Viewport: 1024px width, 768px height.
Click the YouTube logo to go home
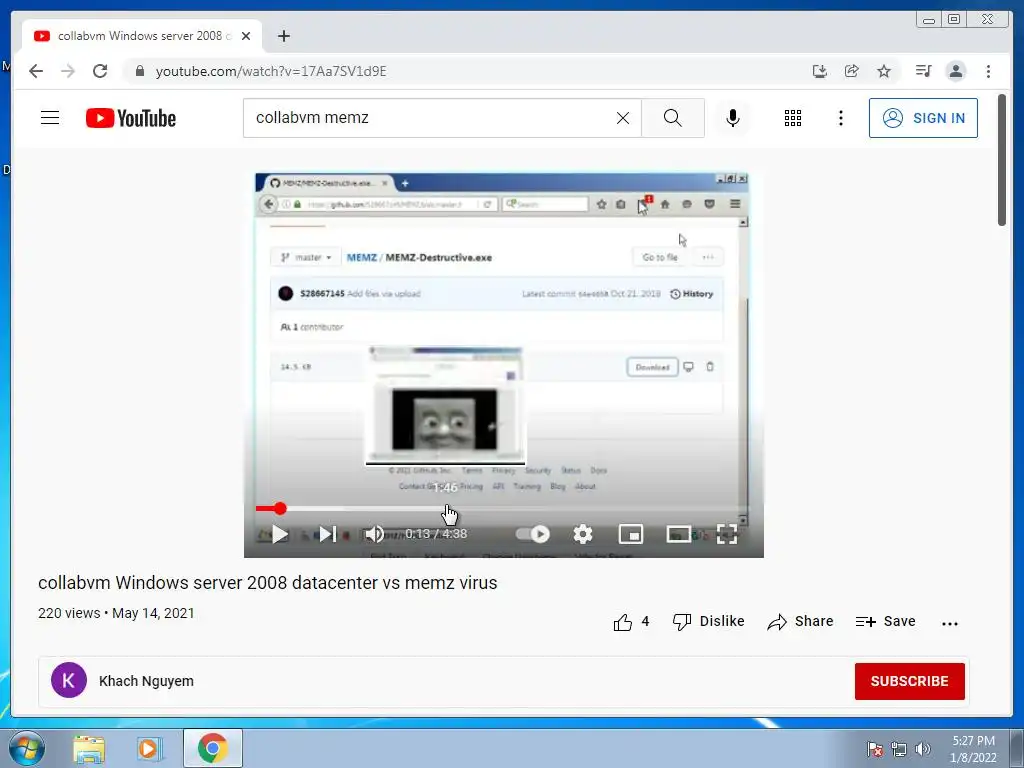tap(131, 118)
